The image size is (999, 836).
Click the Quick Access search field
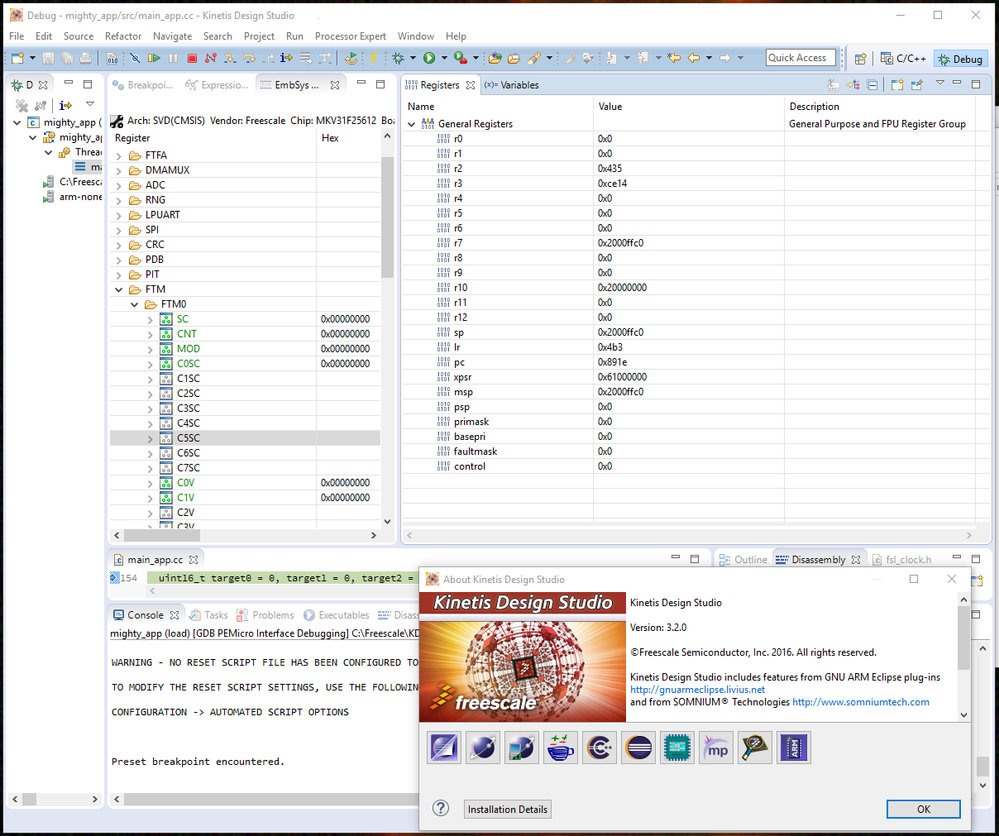[x=800, y=58]
